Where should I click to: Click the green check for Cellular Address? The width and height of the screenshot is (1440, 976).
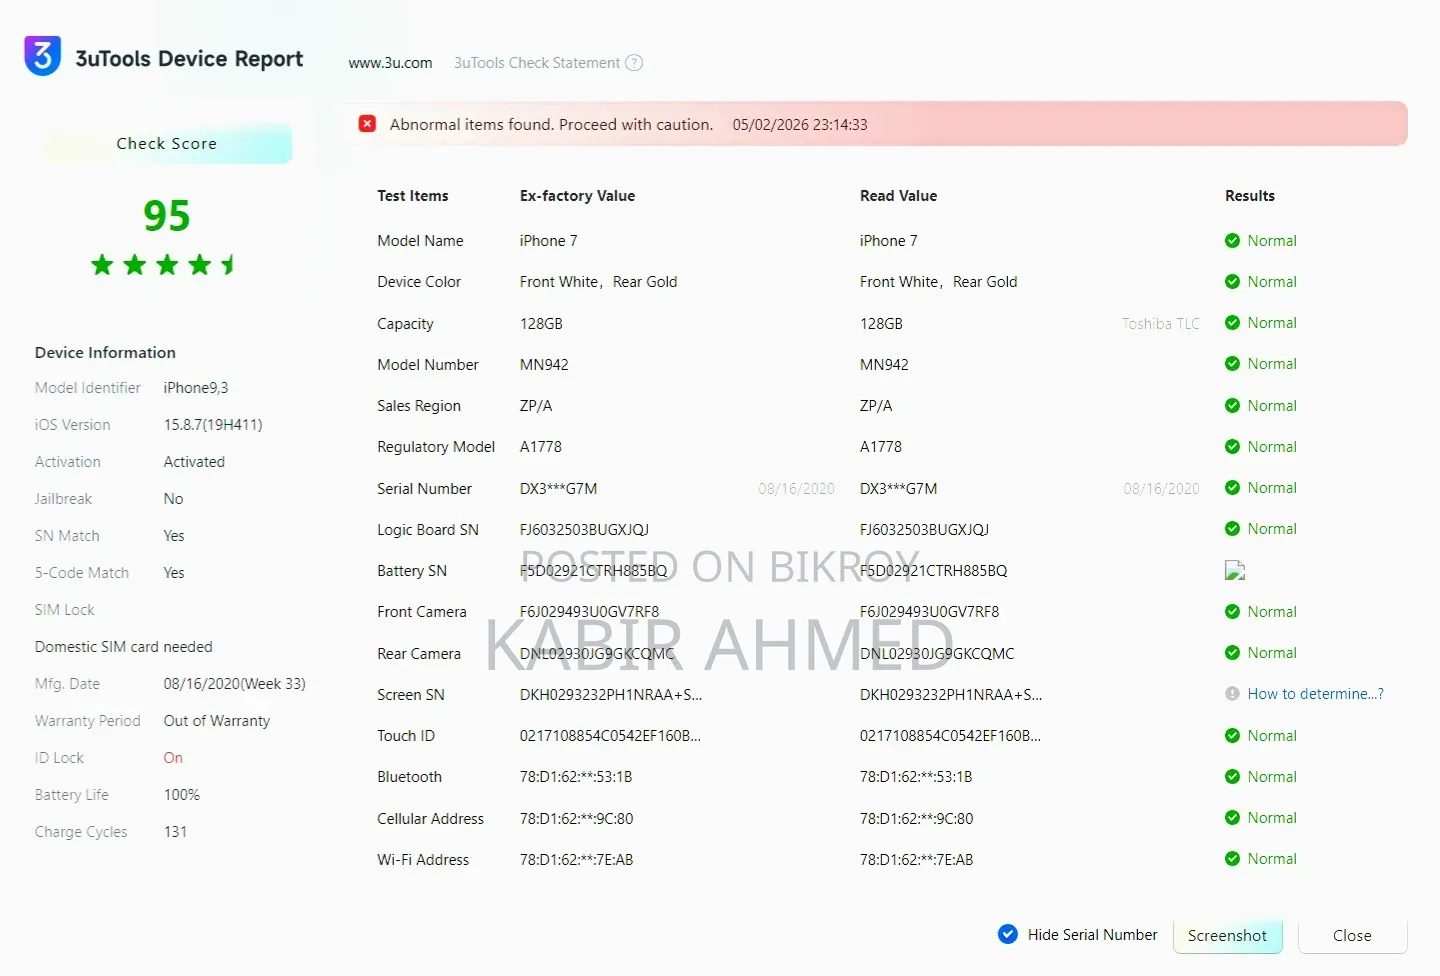coord(1232,818)
